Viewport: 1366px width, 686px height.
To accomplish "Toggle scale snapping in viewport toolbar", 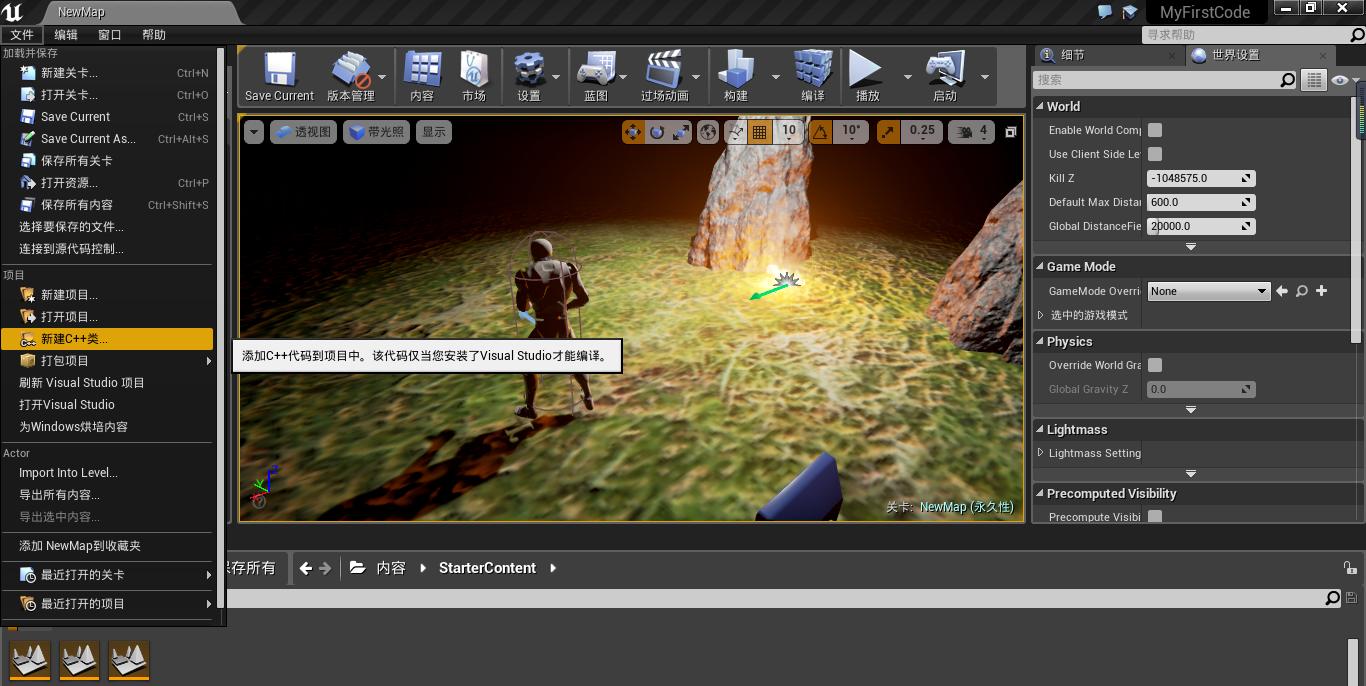I will tap(887, 131).
